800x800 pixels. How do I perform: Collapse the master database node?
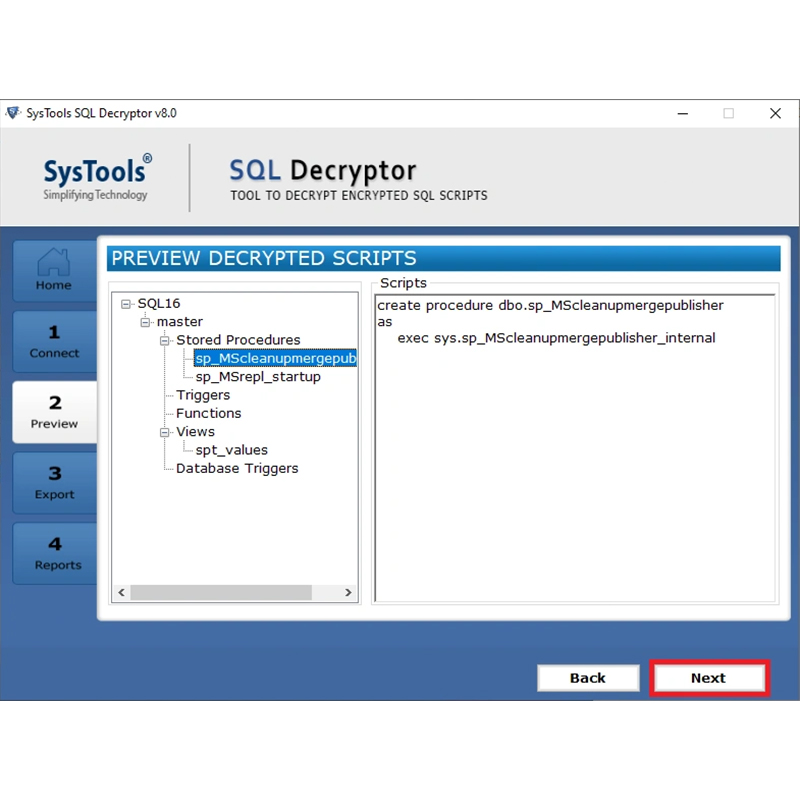click(145, 322)
